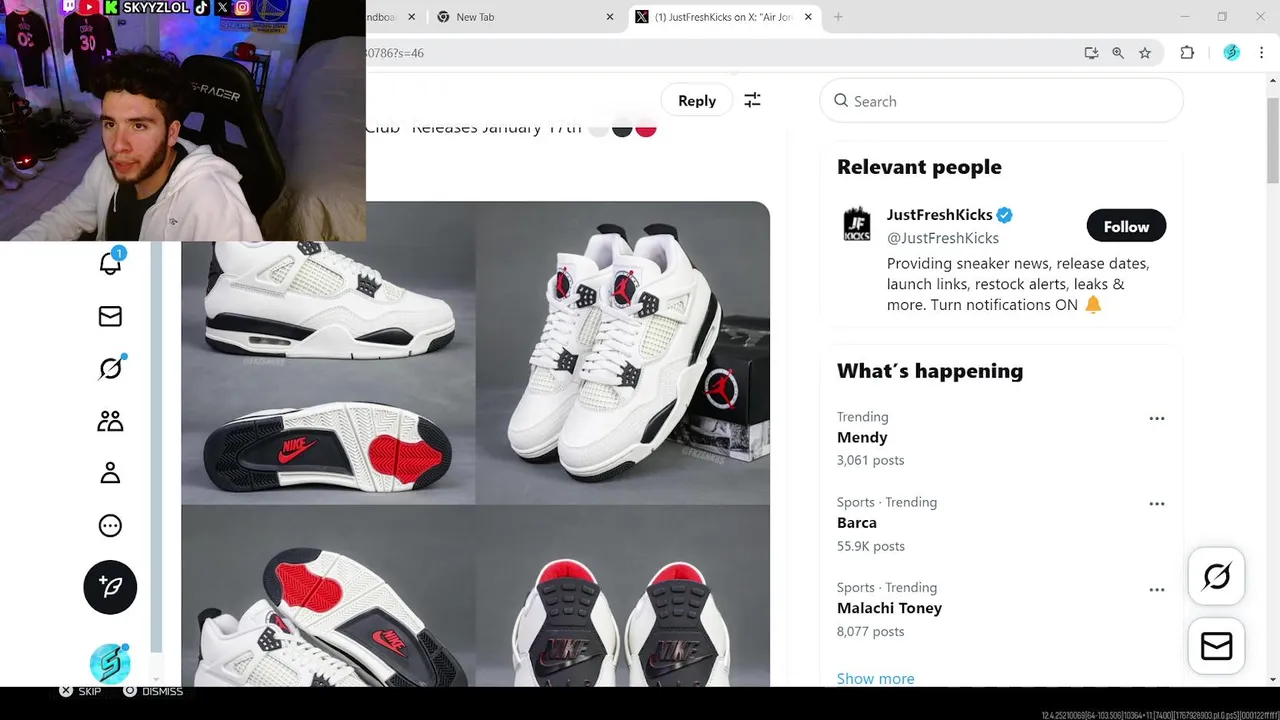
Task: Open Grok icon in the left sidebar
Action: (110, 368)
